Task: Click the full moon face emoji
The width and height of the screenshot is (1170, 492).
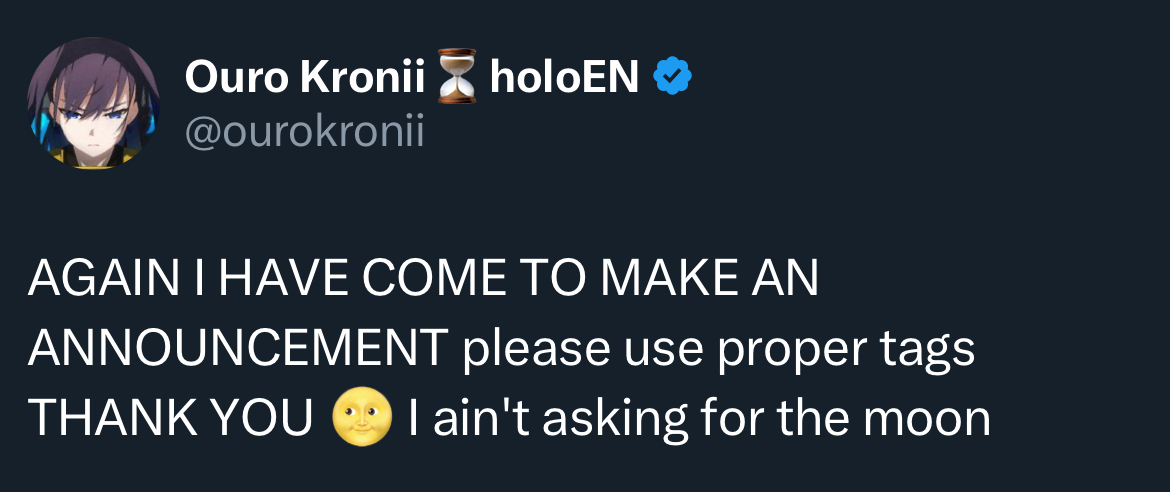Action: (x=362, y=420)
